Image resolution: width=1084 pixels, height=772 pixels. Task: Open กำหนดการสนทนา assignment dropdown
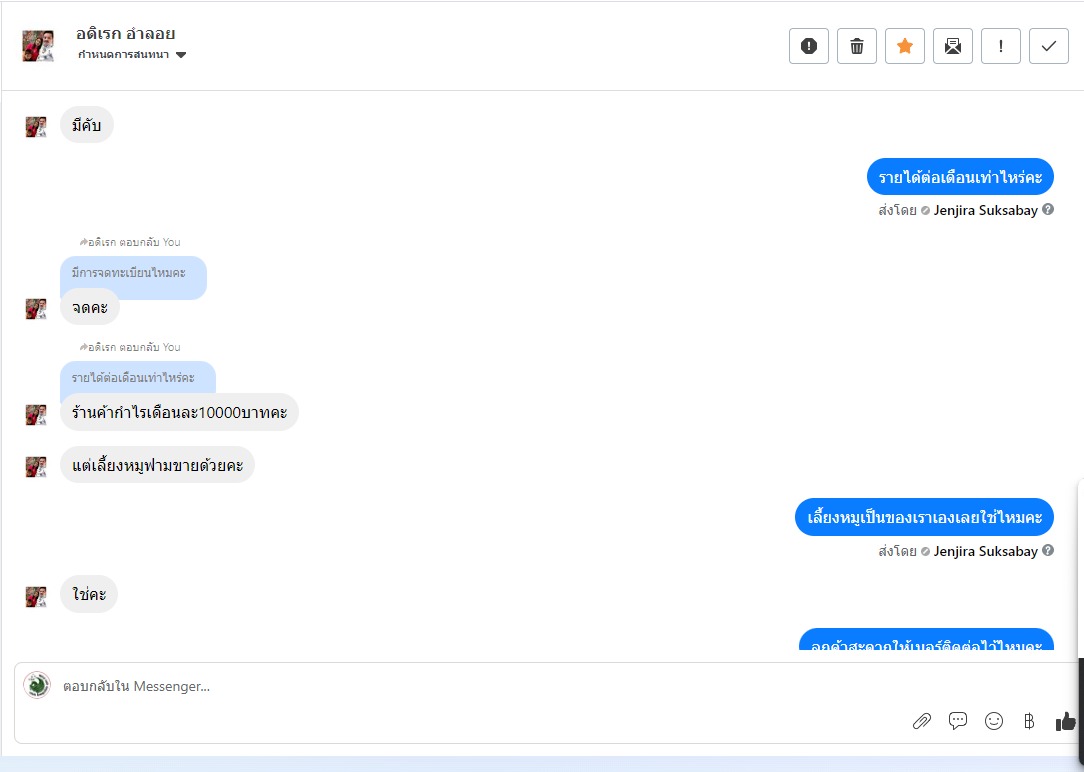click(131, 55)
